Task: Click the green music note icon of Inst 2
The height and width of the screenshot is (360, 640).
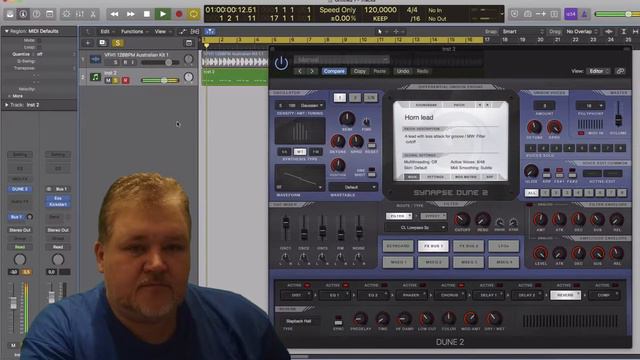Action: (96, 77)
